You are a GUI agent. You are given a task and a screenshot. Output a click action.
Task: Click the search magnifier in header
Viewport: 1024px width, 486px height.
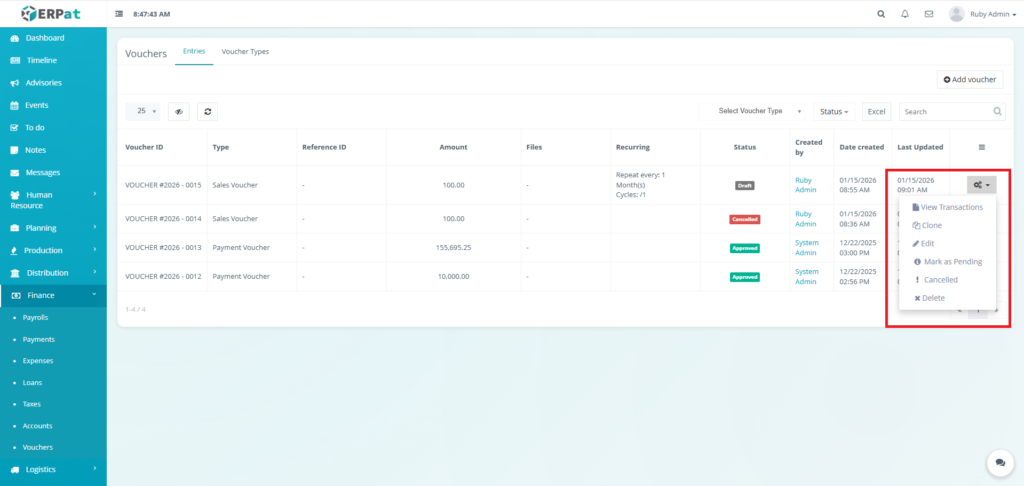tap(881, 14)
